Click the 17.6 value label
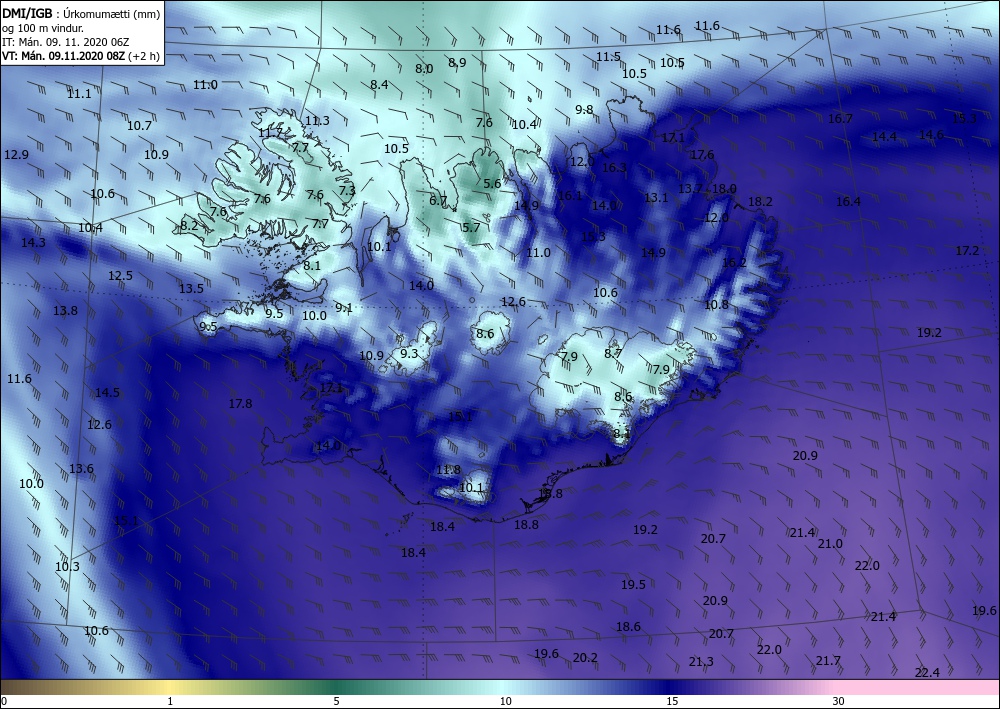 (702, 155)
